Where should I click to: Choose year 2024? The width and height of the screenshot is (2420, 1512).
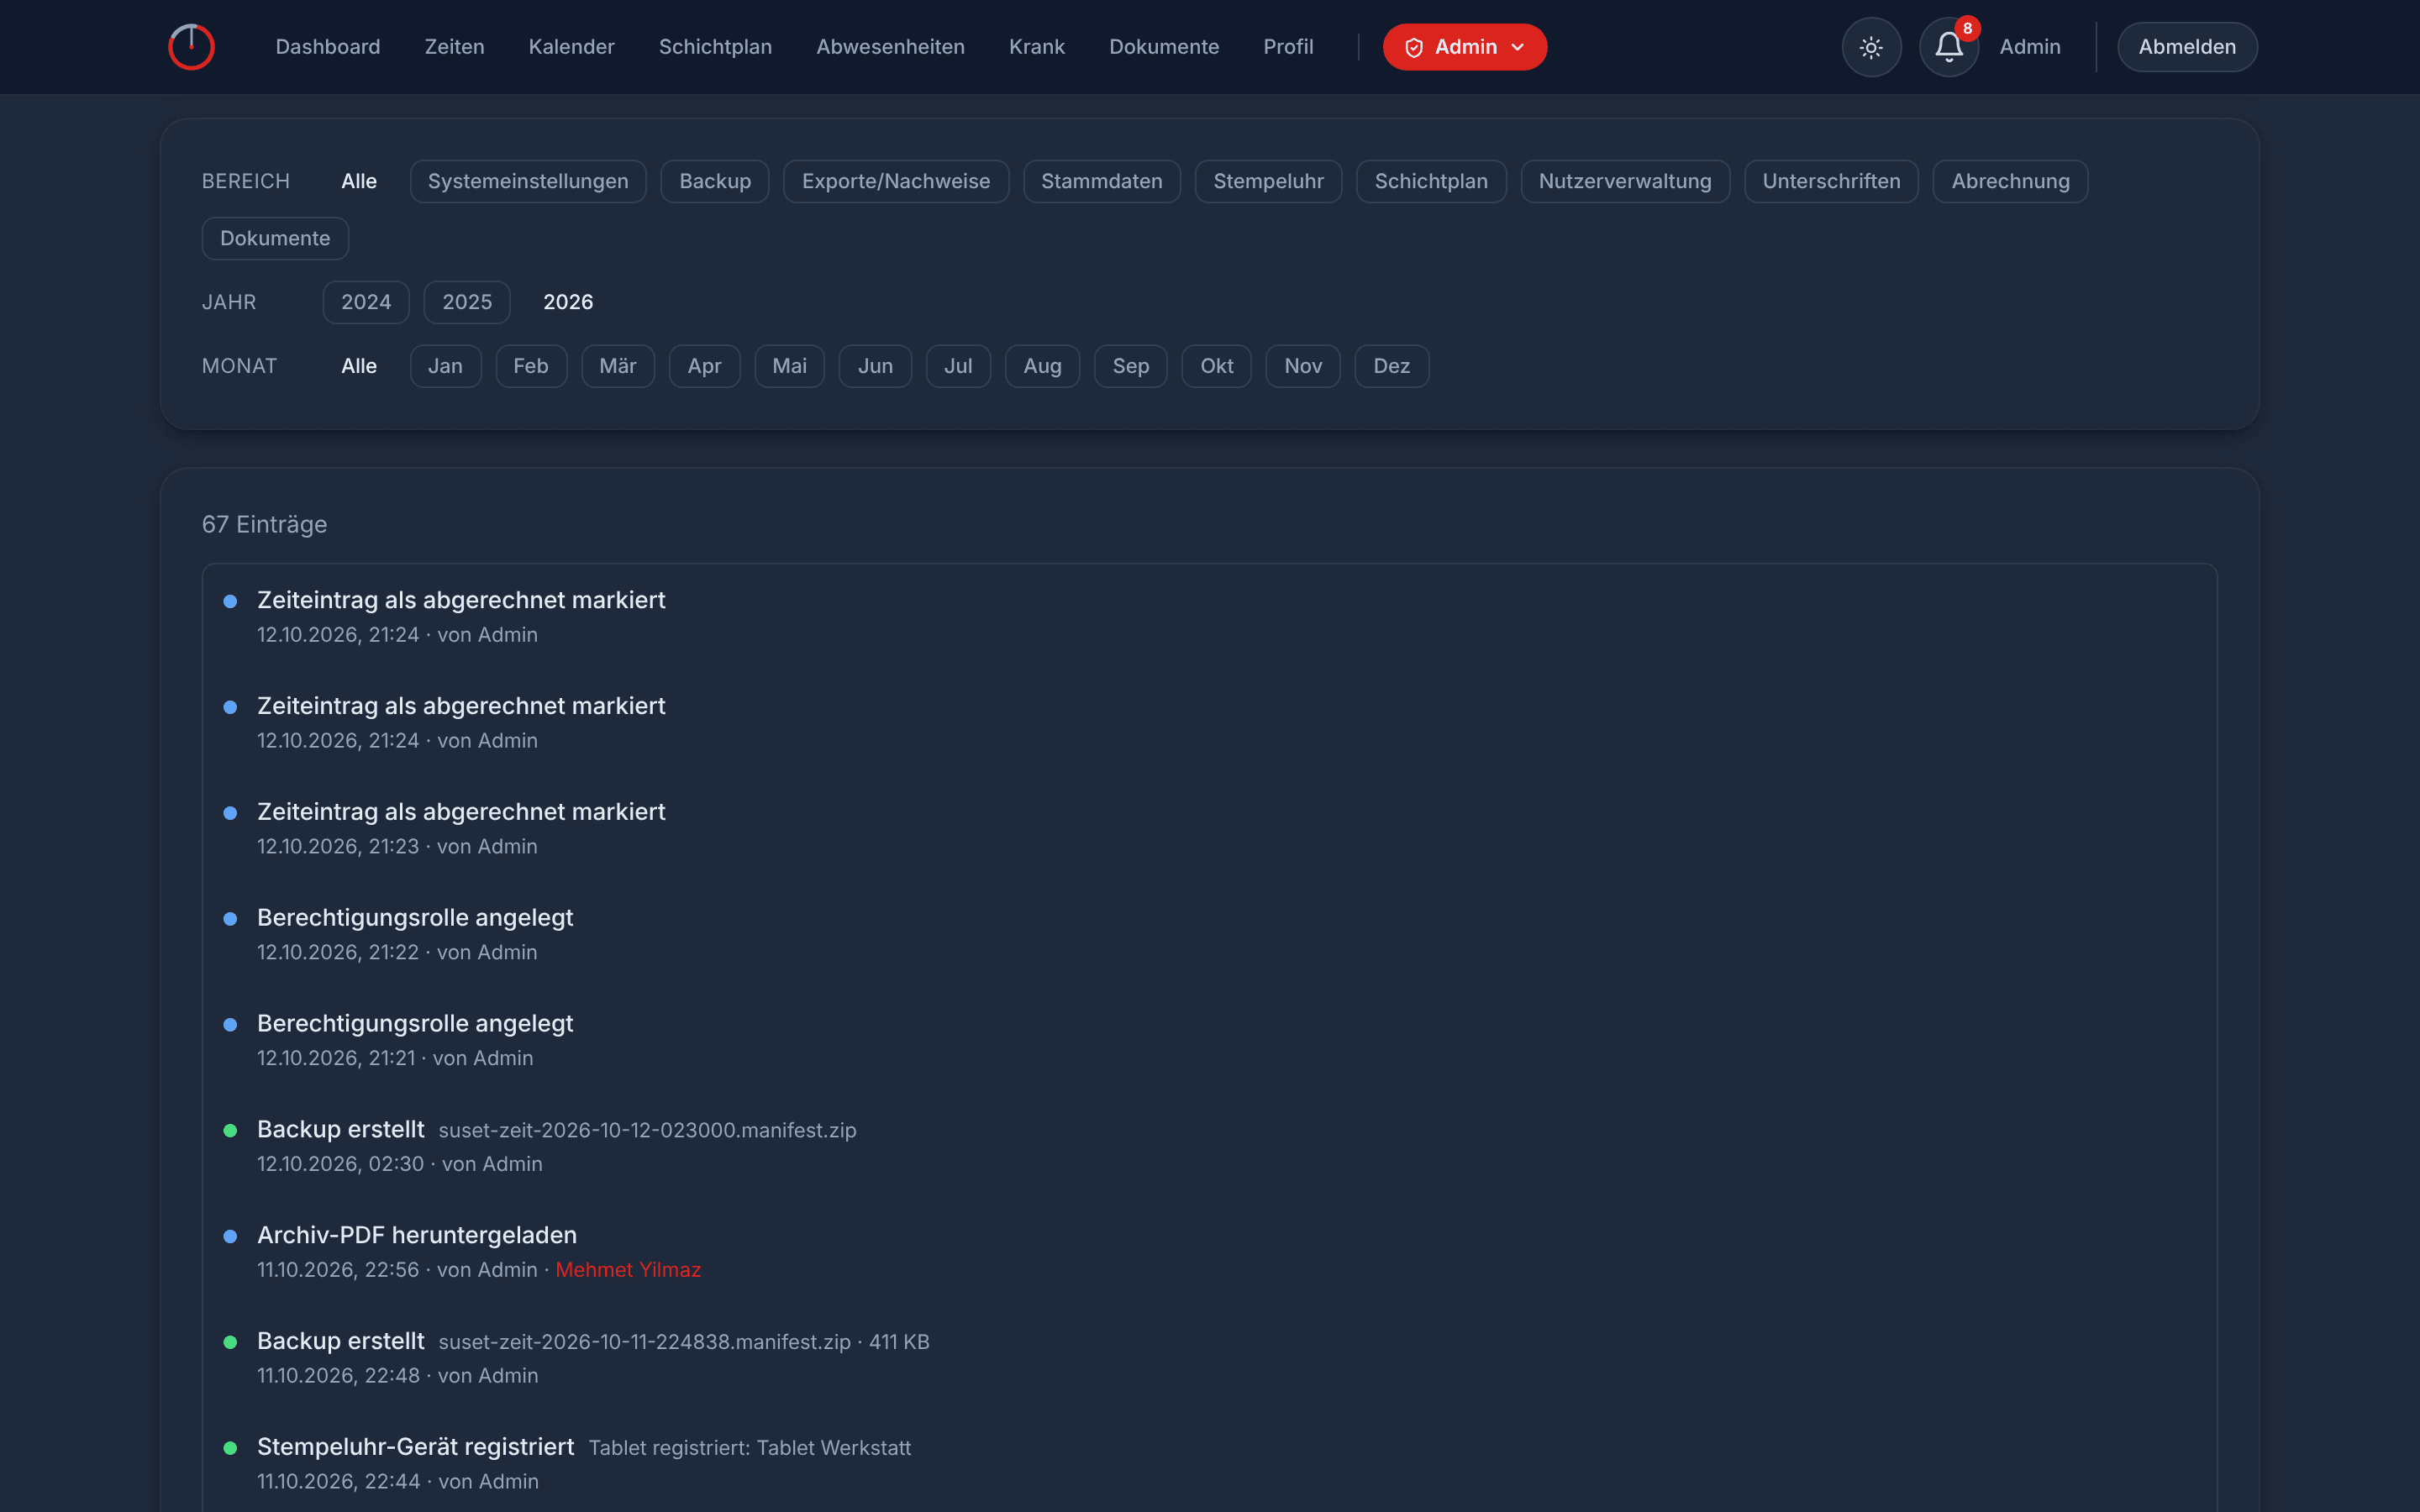pyautogui.click(x=366, y=302)
